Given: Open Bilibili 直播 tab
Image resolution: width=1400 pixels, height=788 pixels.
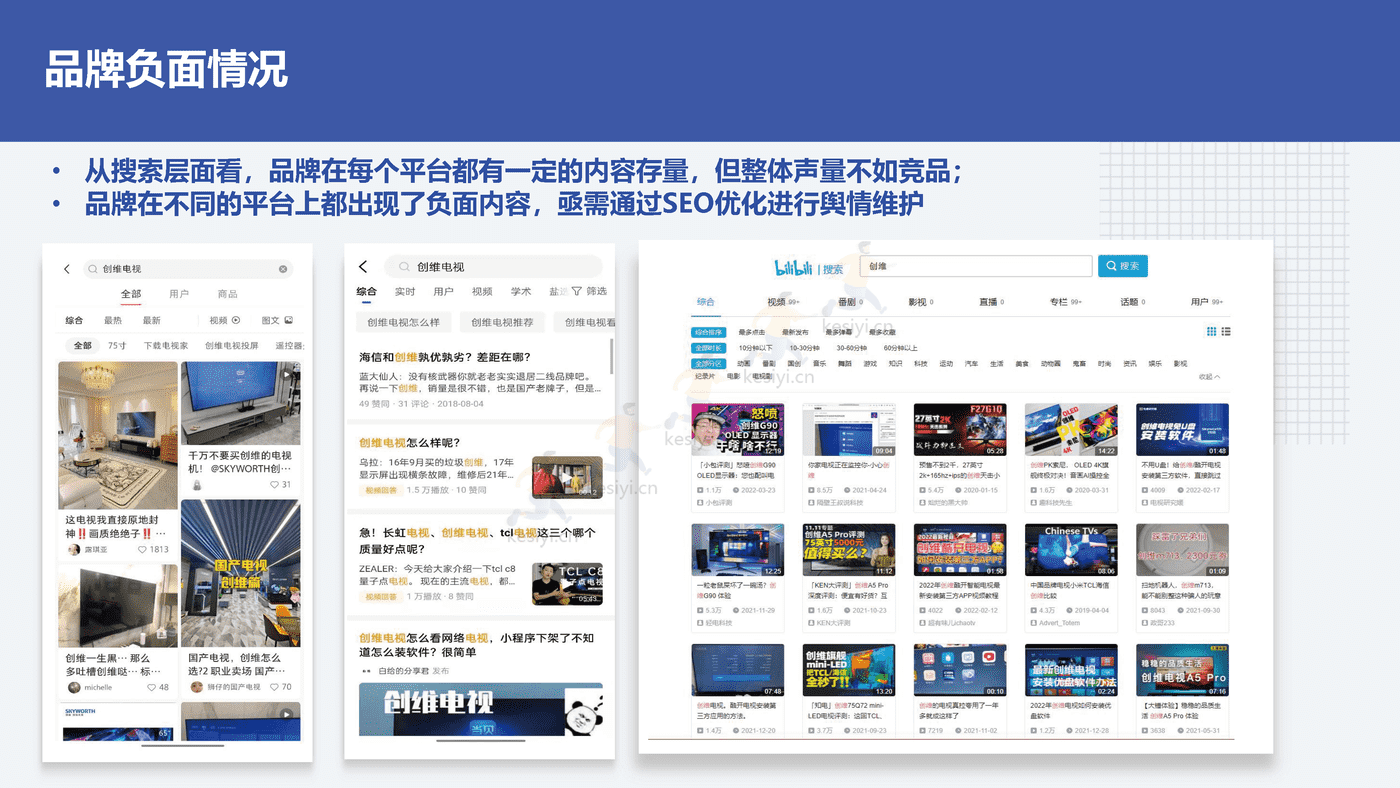Looking at the screenshot, I should (x=991, y=301).
